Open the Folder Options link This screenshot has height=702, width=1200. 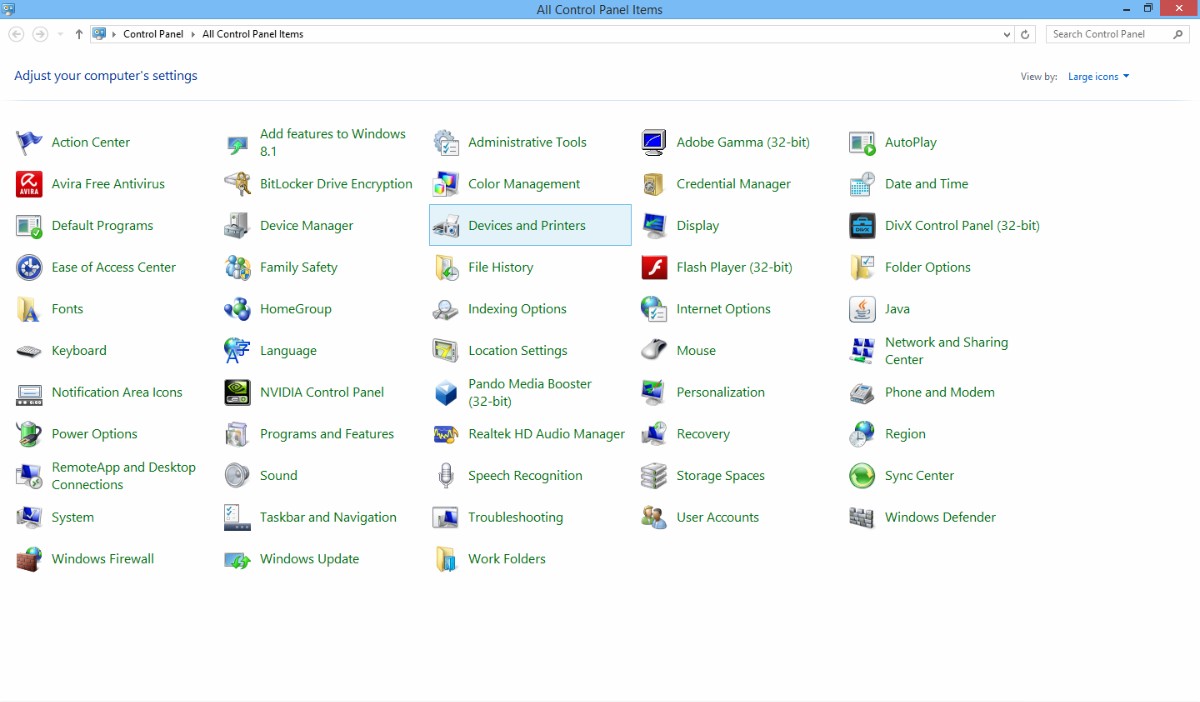(x=928, y=267)
